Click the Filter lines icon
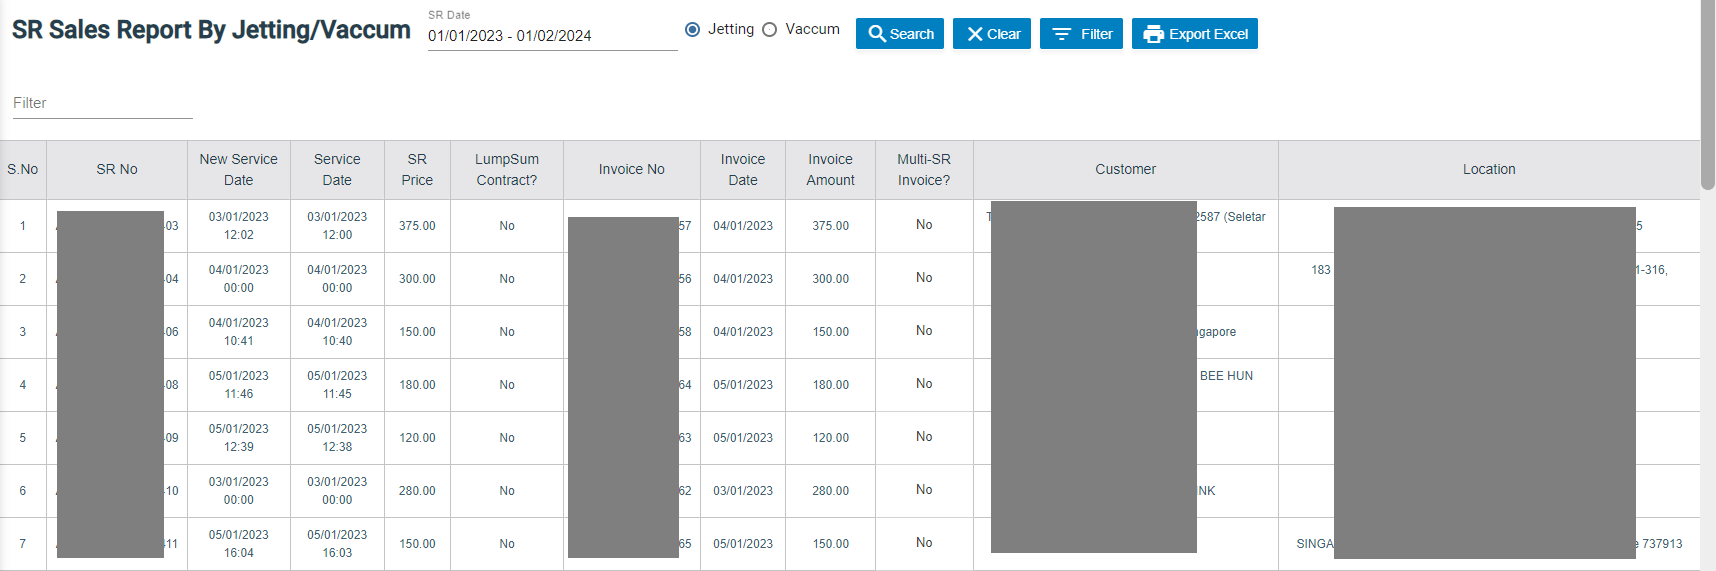Viewport: 1716px width, 571px height. coord(1062,34)
